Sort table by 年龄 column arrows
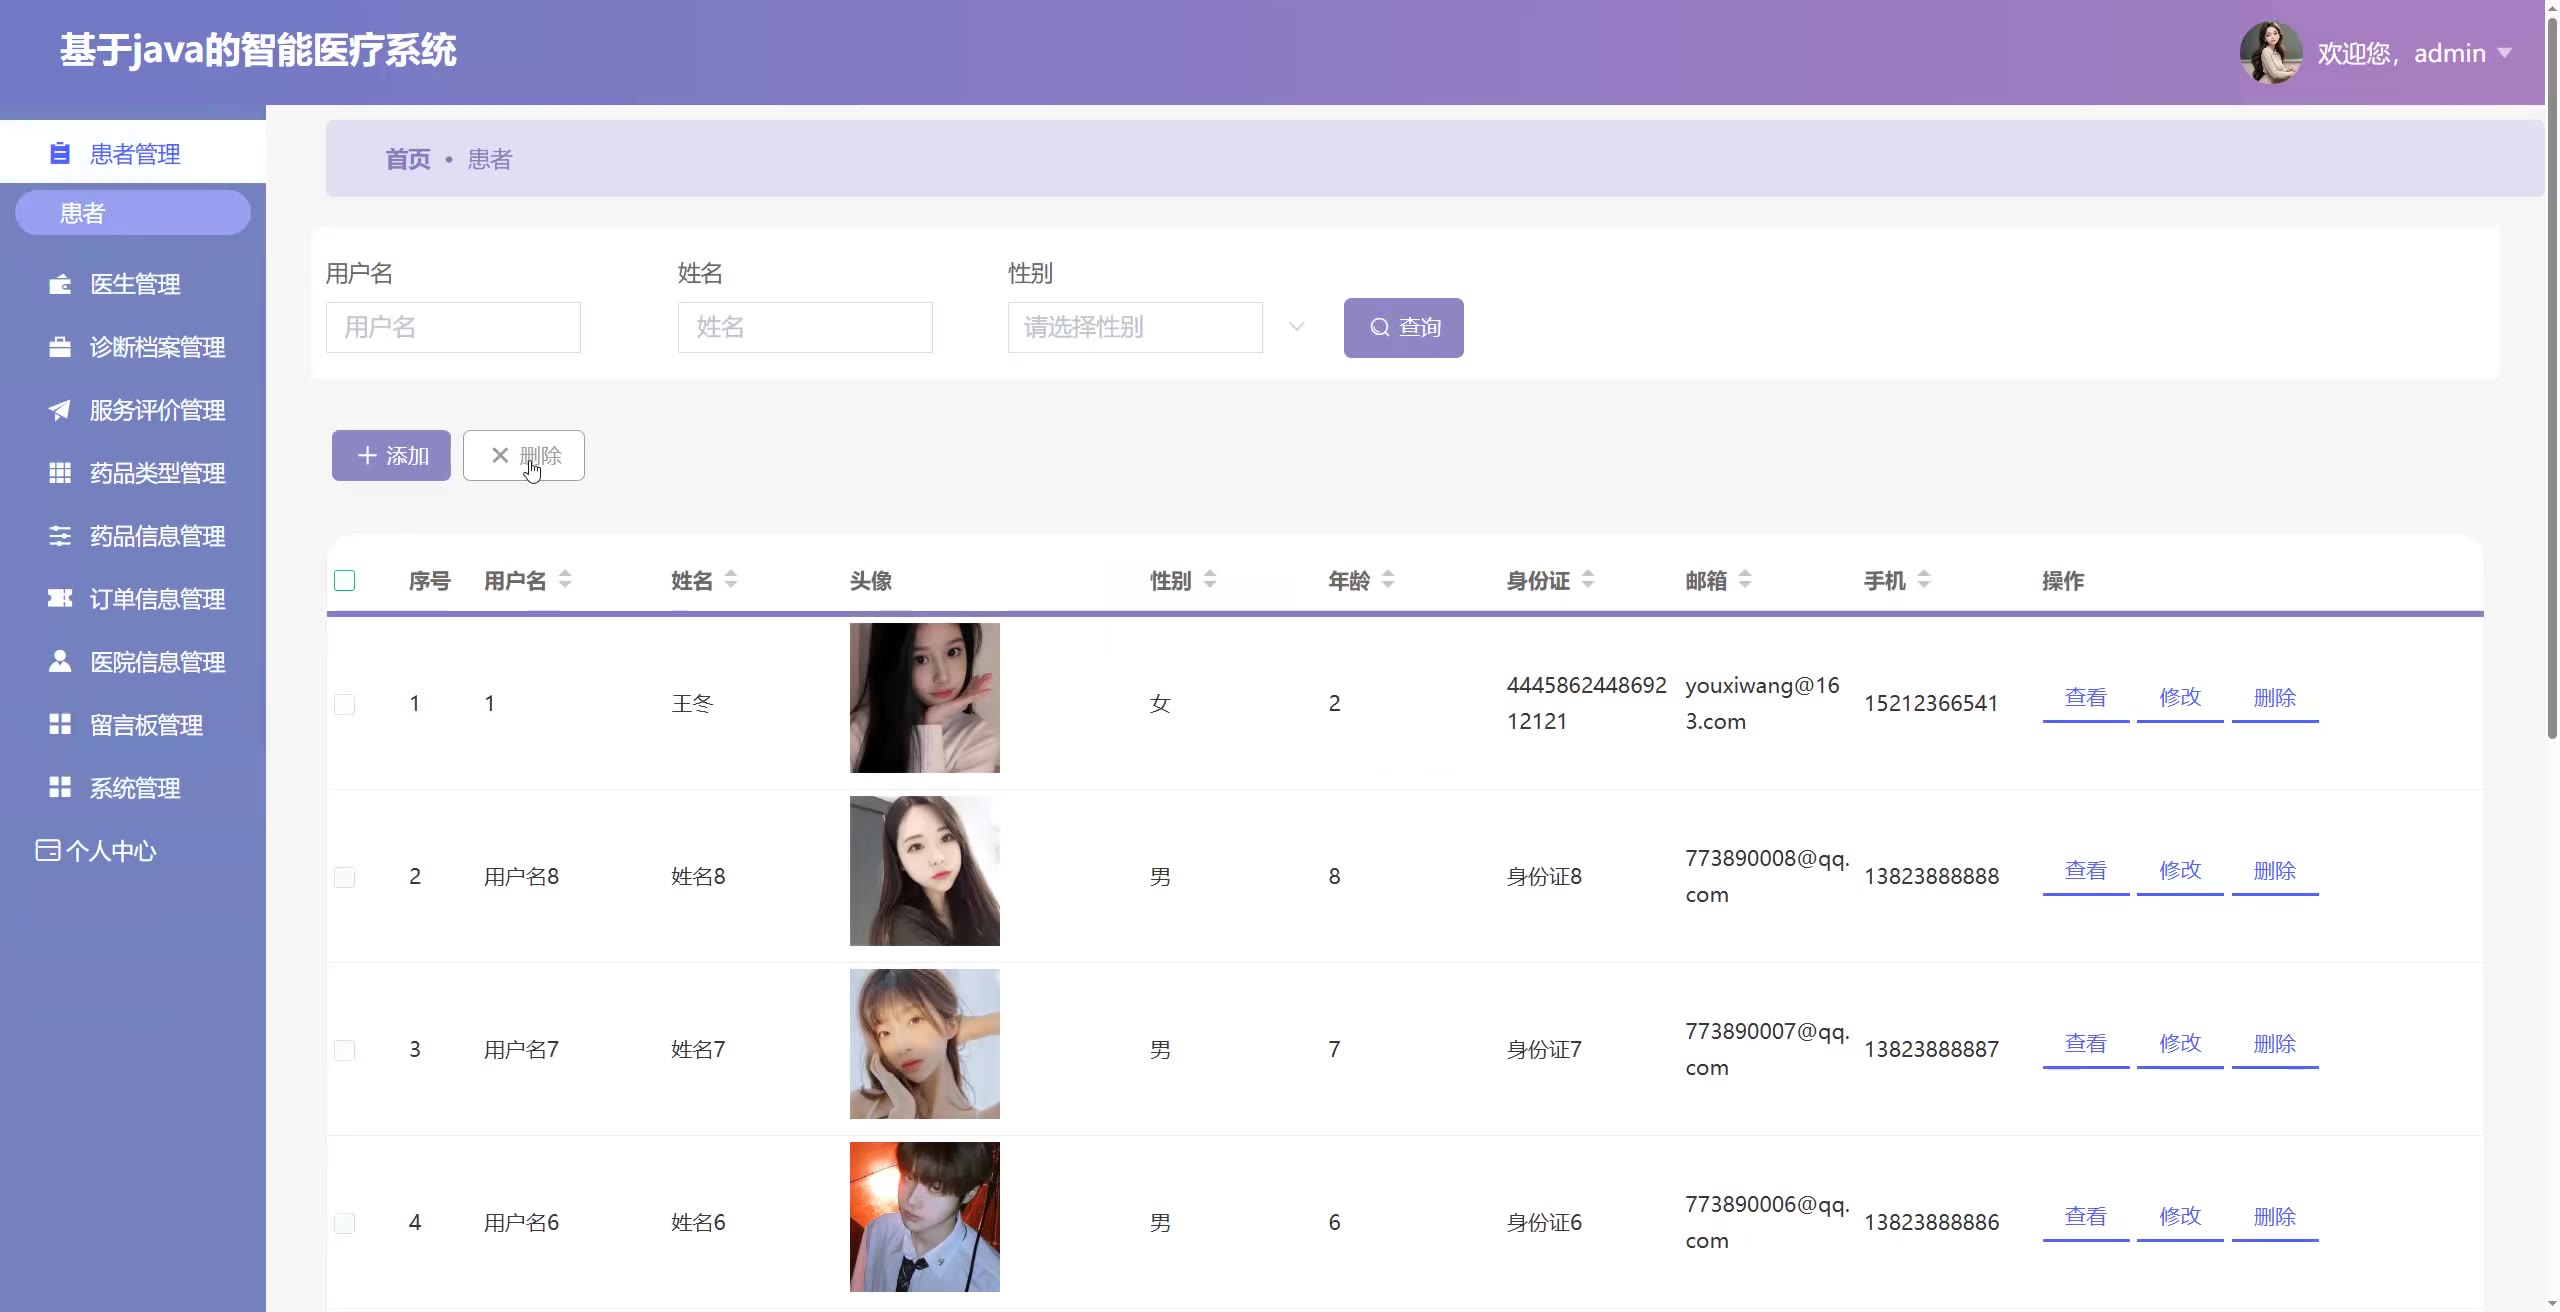Screen dimensions: 2560x1312 pyautogui.click(x=1388, y=580)
